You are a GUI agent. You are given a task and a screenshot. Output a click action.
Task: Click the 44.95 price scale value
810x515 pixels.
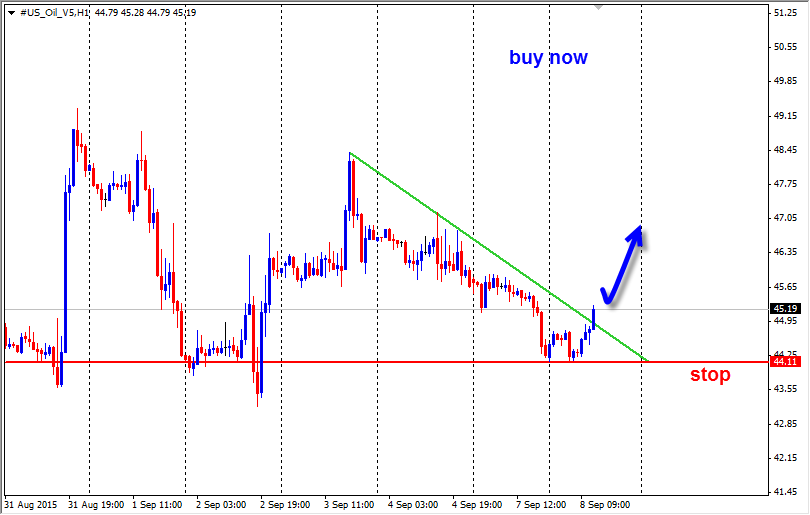785,321
